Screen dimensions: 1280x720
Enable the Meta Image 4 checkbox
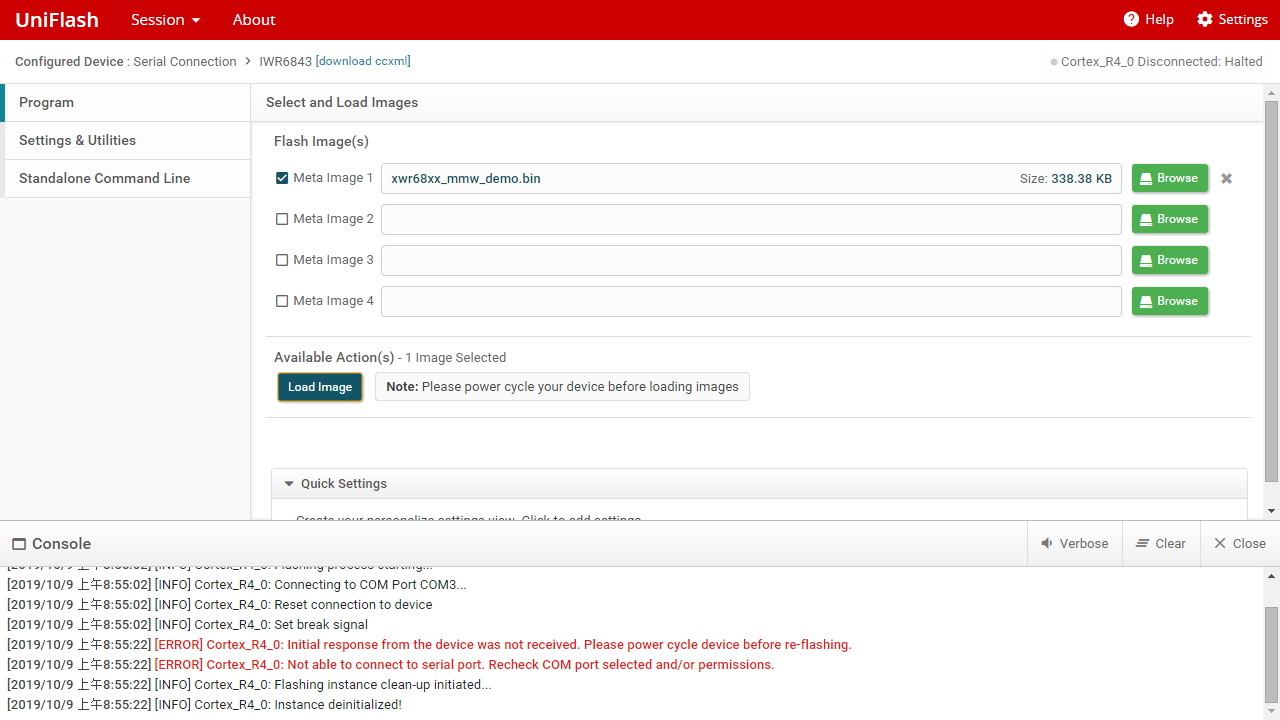(282, 301)
